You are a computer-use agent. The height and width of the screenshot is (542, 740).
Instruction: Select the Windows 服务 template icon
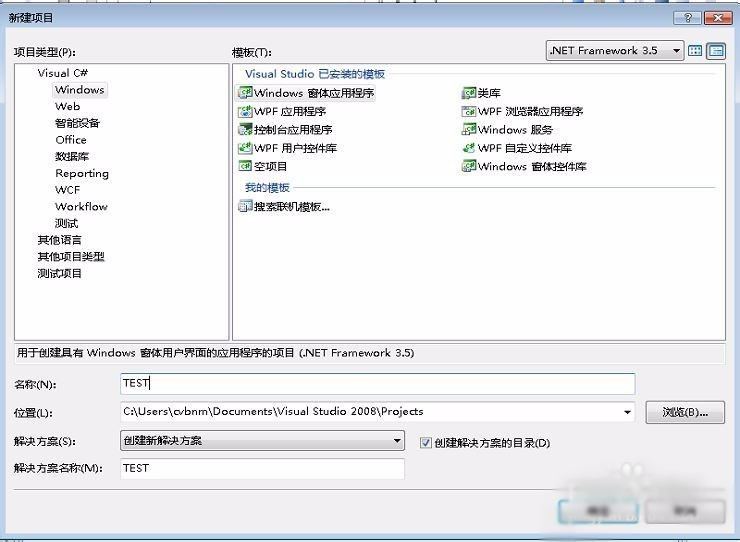point(468,129)
